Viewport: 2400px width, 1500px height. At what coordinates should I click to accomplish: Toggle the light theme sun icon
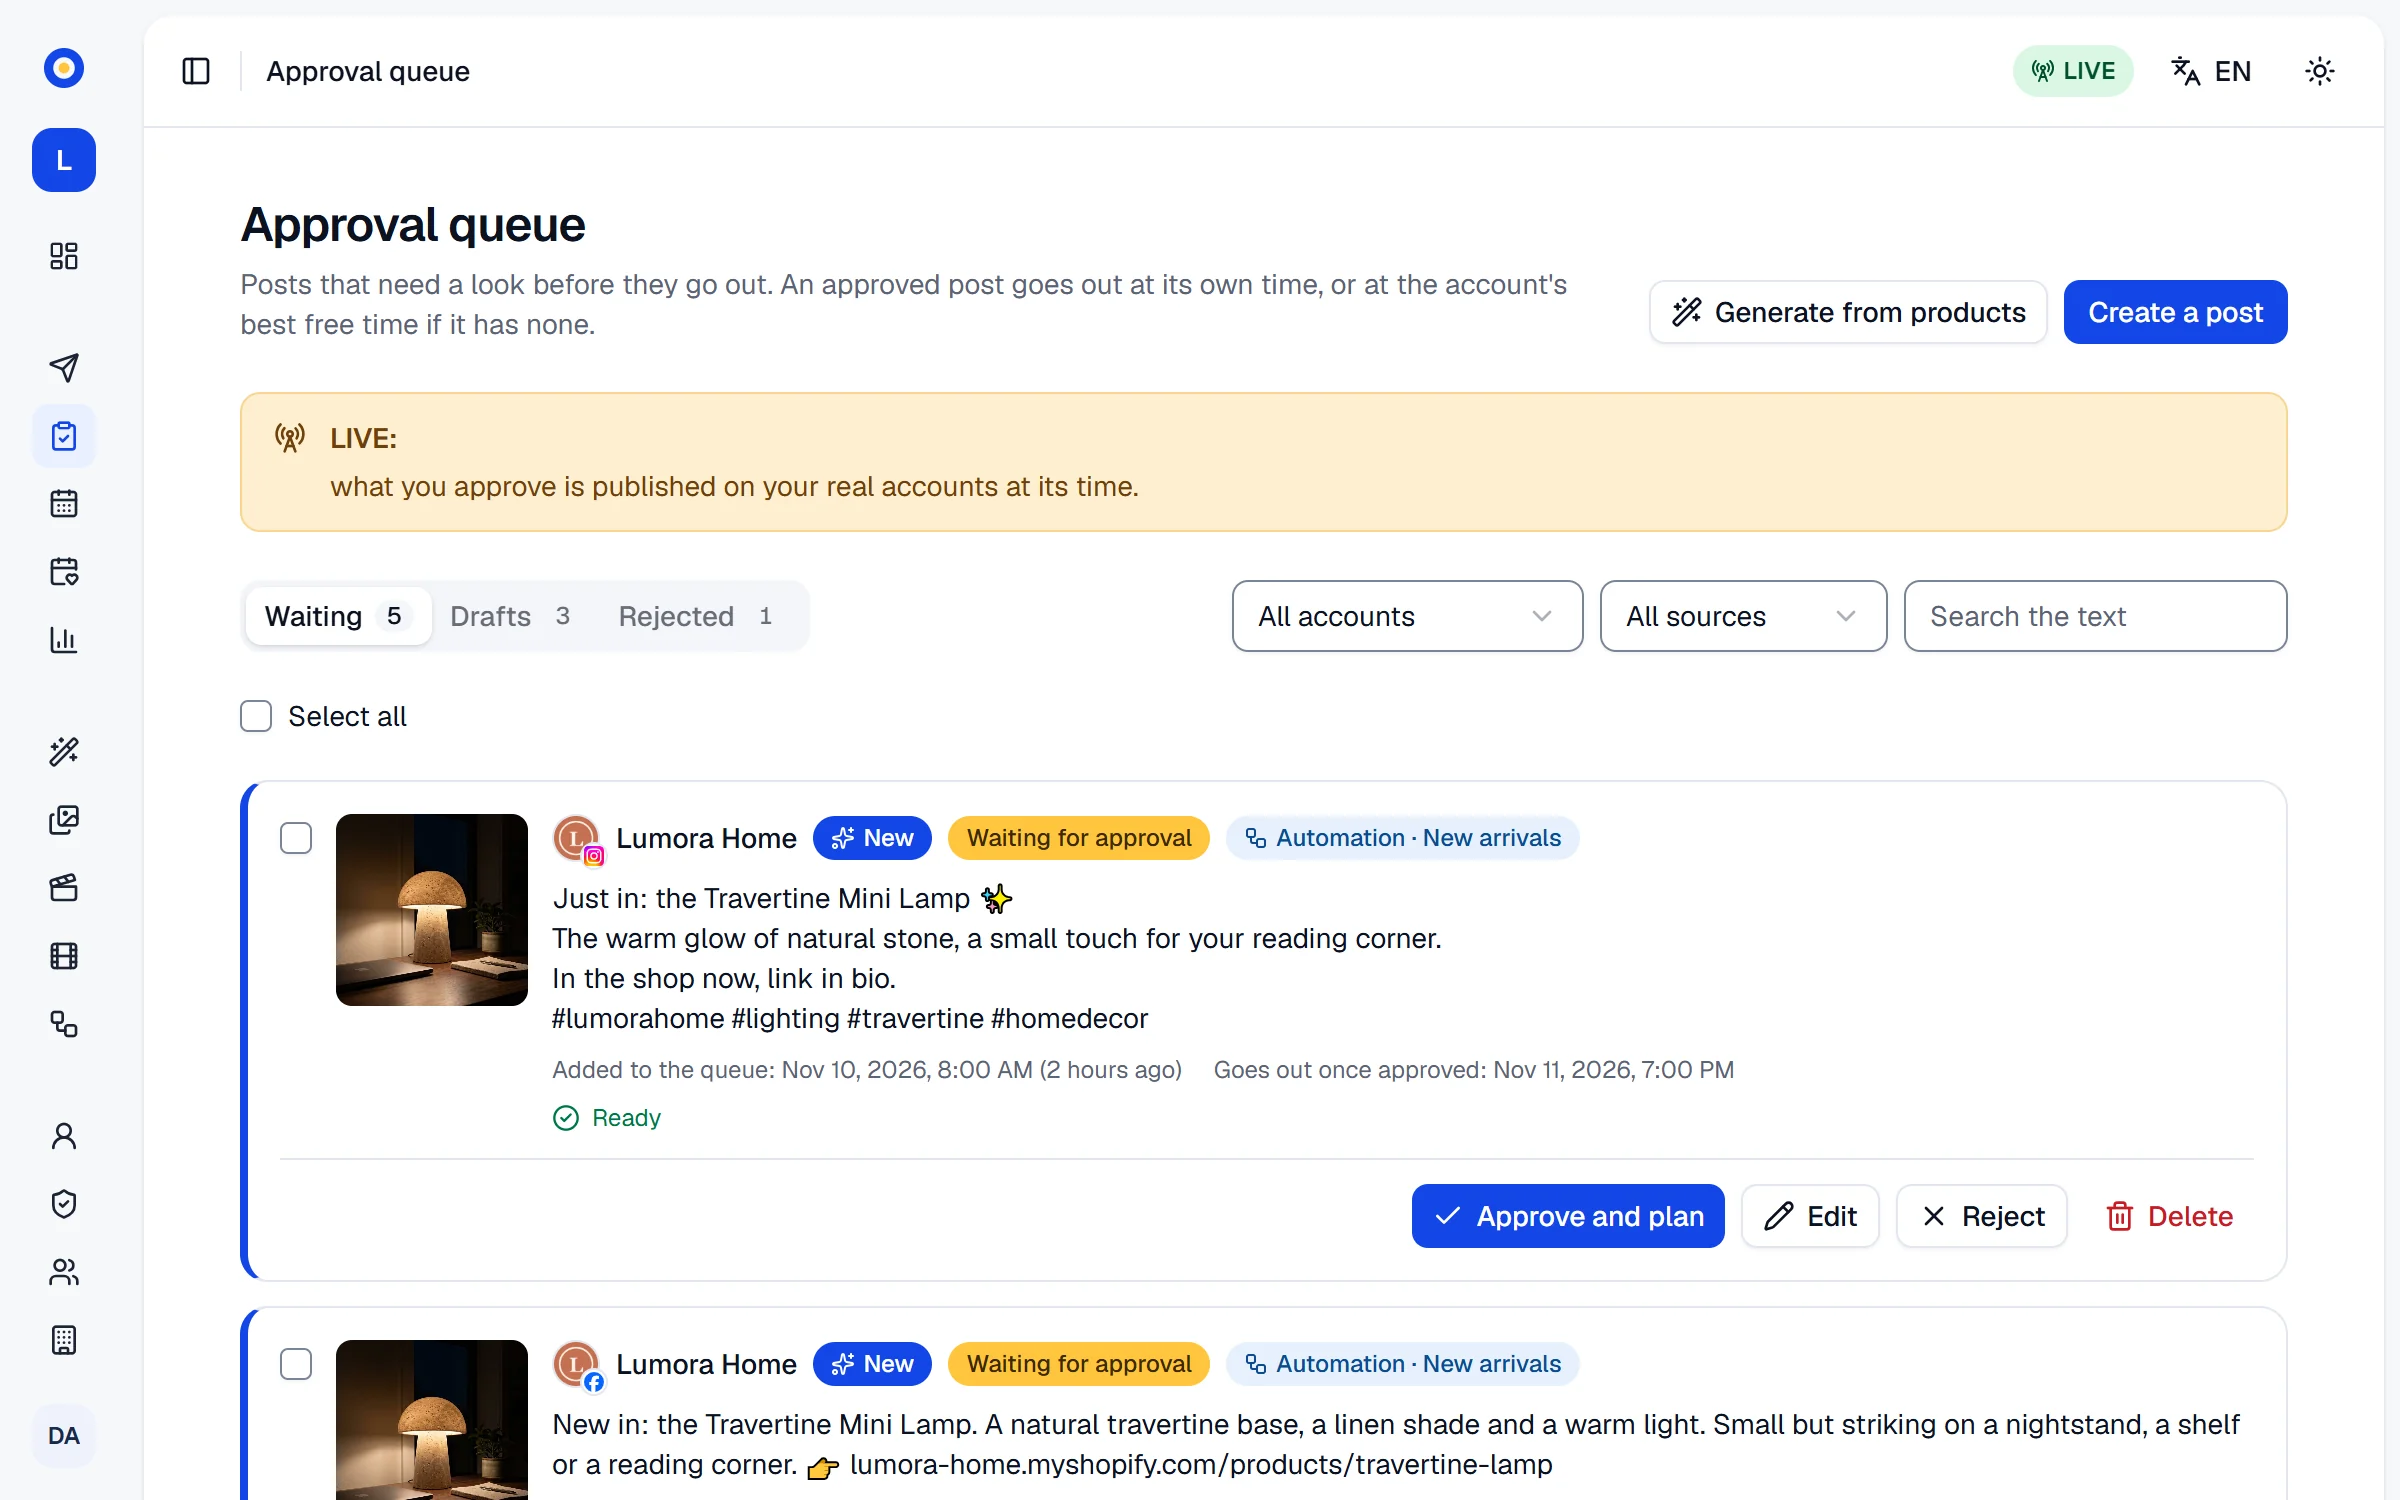click(2320, 71)
